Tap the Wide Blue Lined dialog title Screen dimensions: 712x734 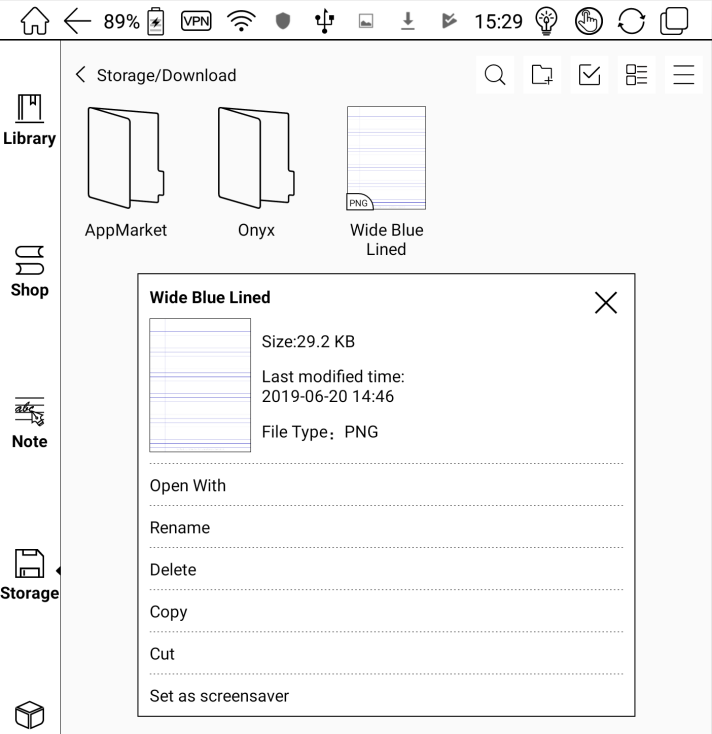tap(210, 298)
